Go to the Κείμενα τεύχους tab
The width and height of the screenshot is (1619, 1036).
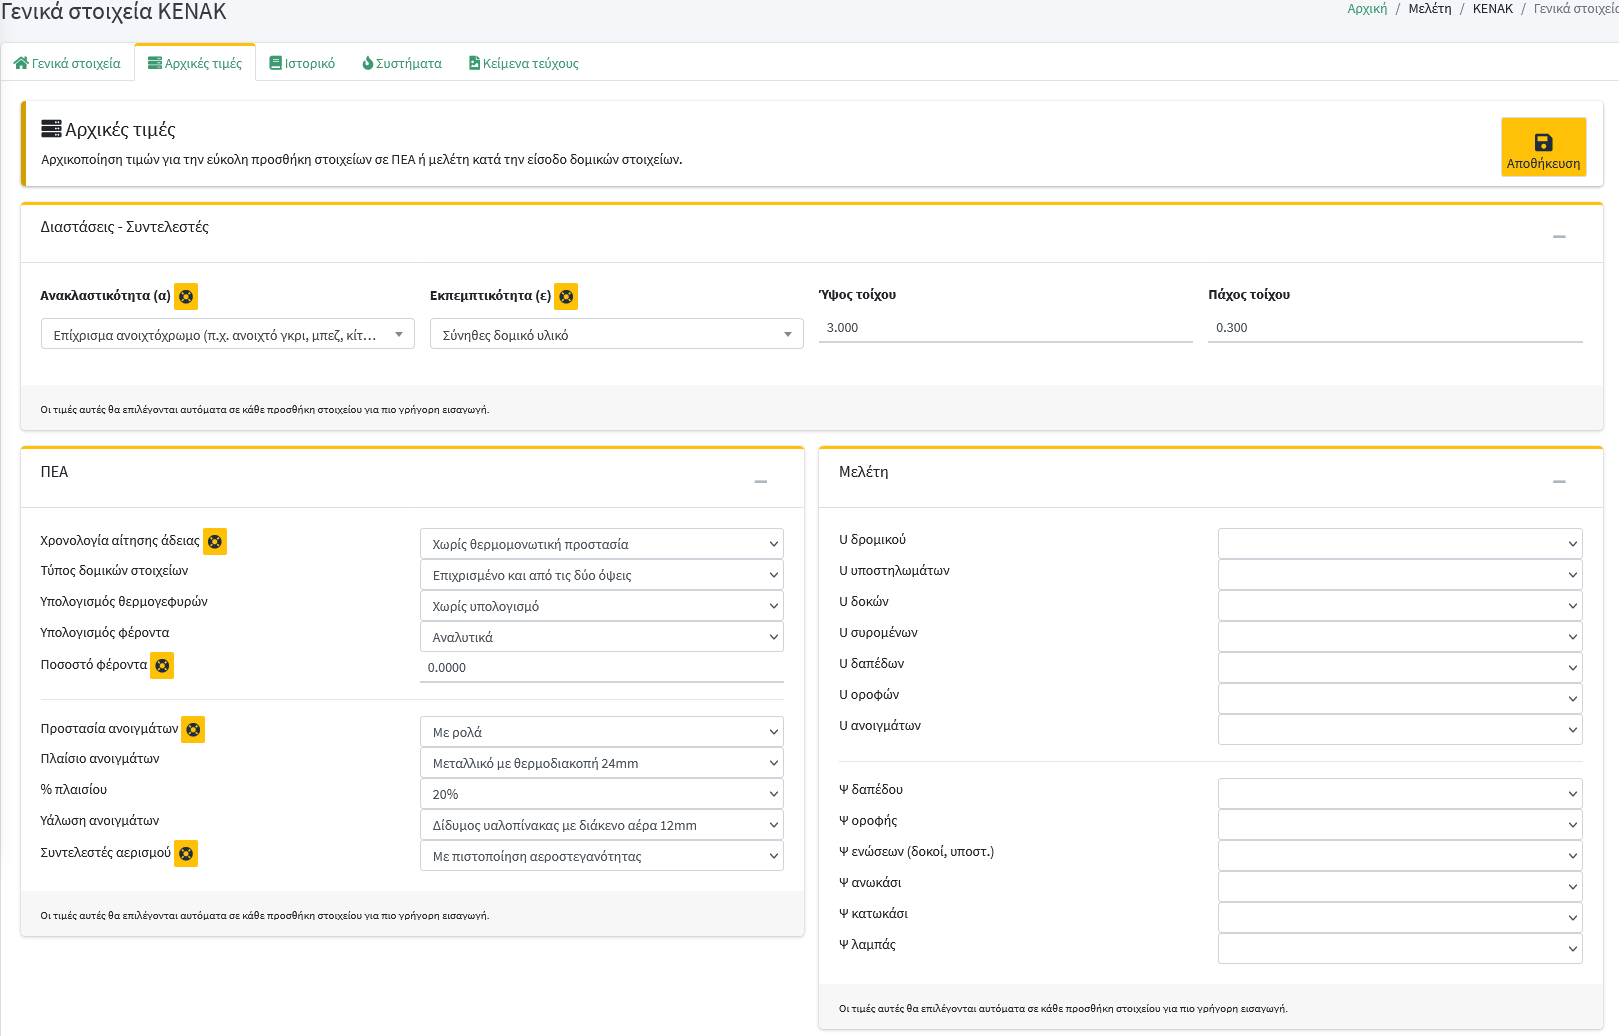point(524,63)
